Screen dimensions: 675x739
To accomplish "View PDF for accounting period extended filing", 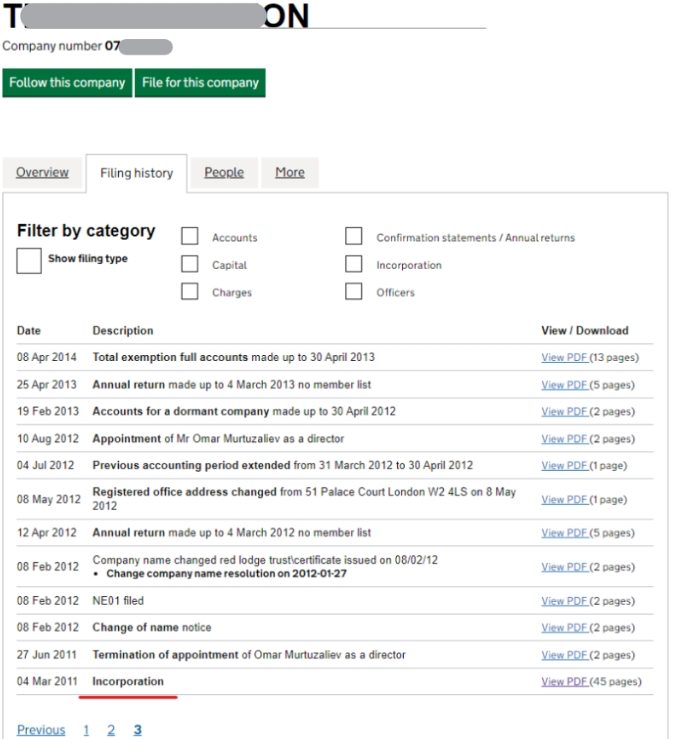I will coord(565,466).
